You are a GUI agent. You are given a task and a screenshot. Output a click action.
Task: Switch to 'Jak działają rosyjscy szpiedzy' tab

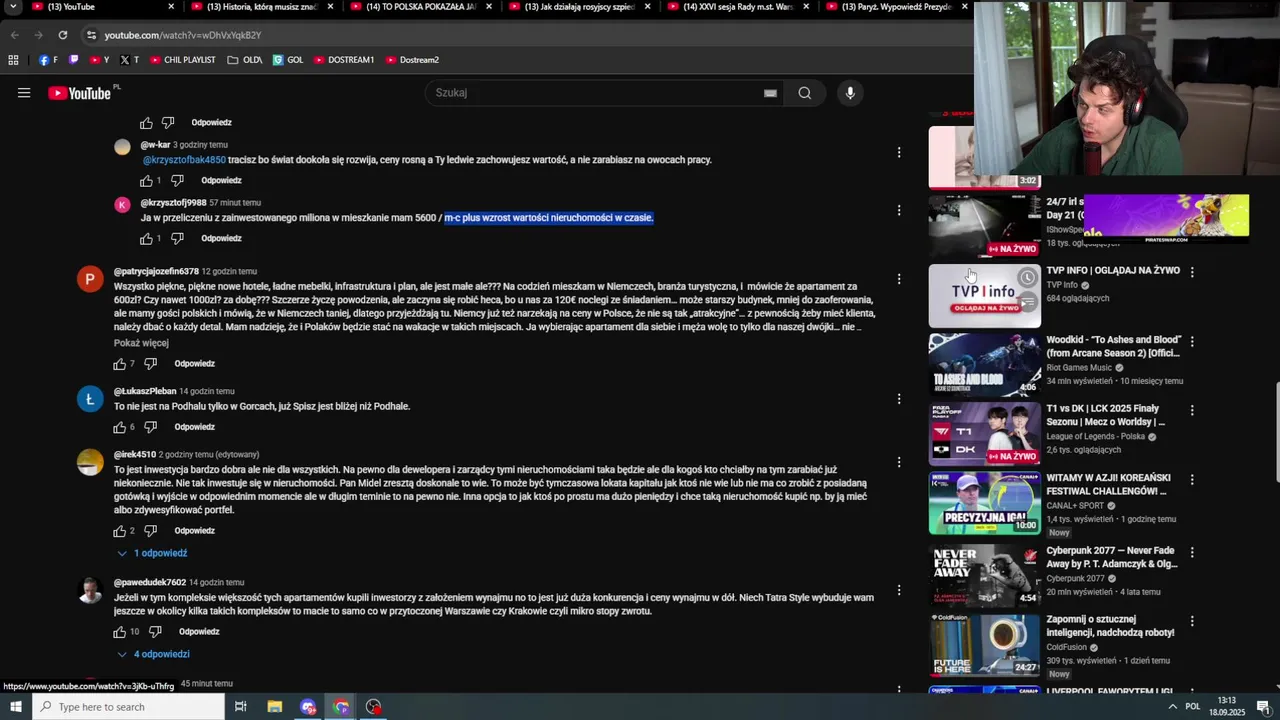[x=580, y=7]
